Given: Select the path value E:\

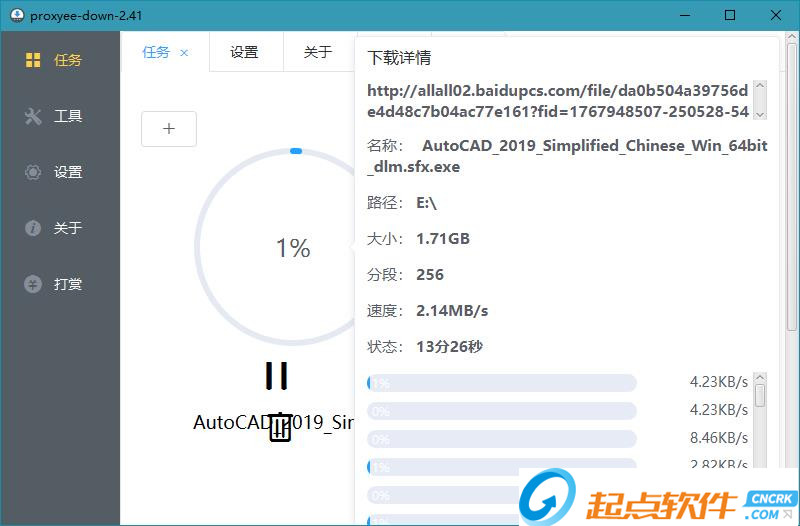Looking at the screenshot, I should pos(427,203).
